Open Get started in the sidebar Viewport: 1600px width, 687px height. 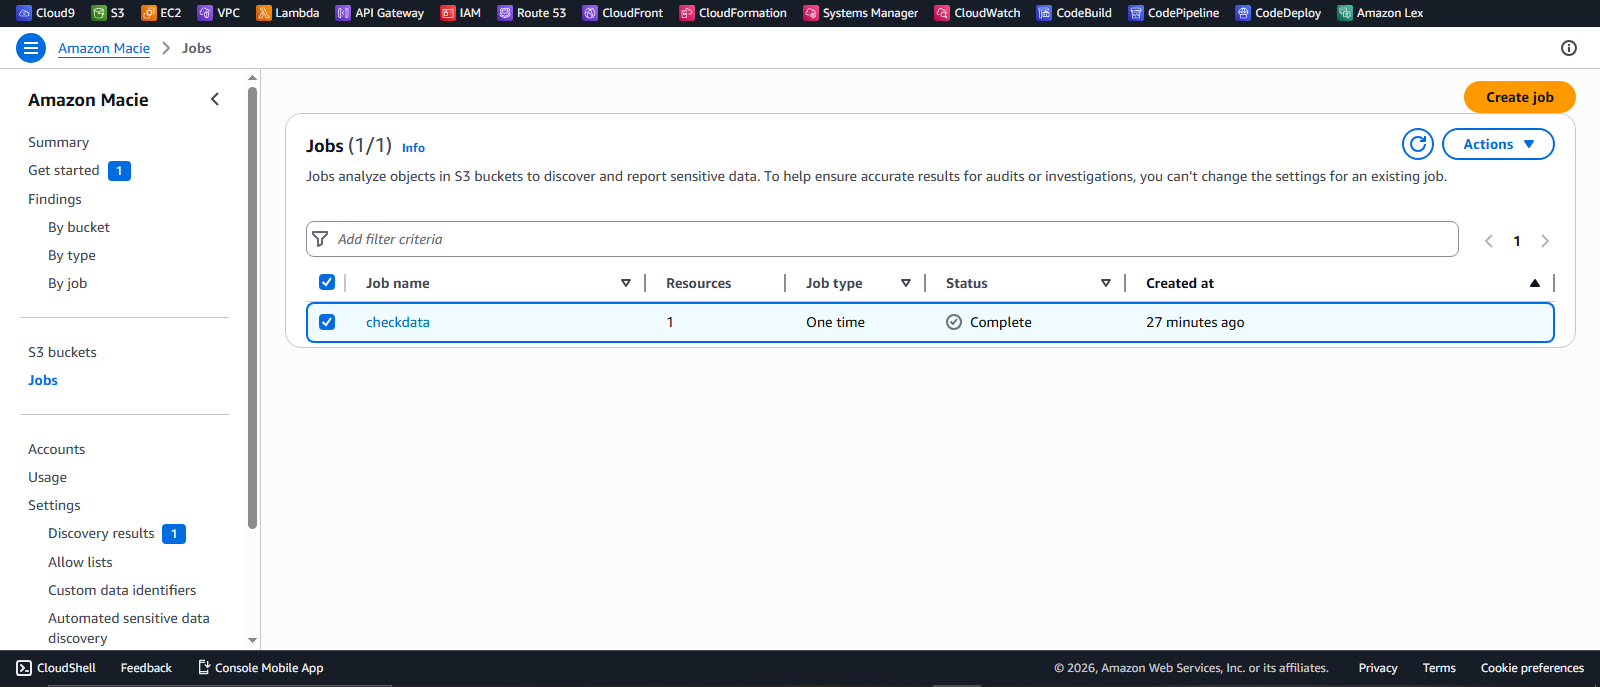64,171
